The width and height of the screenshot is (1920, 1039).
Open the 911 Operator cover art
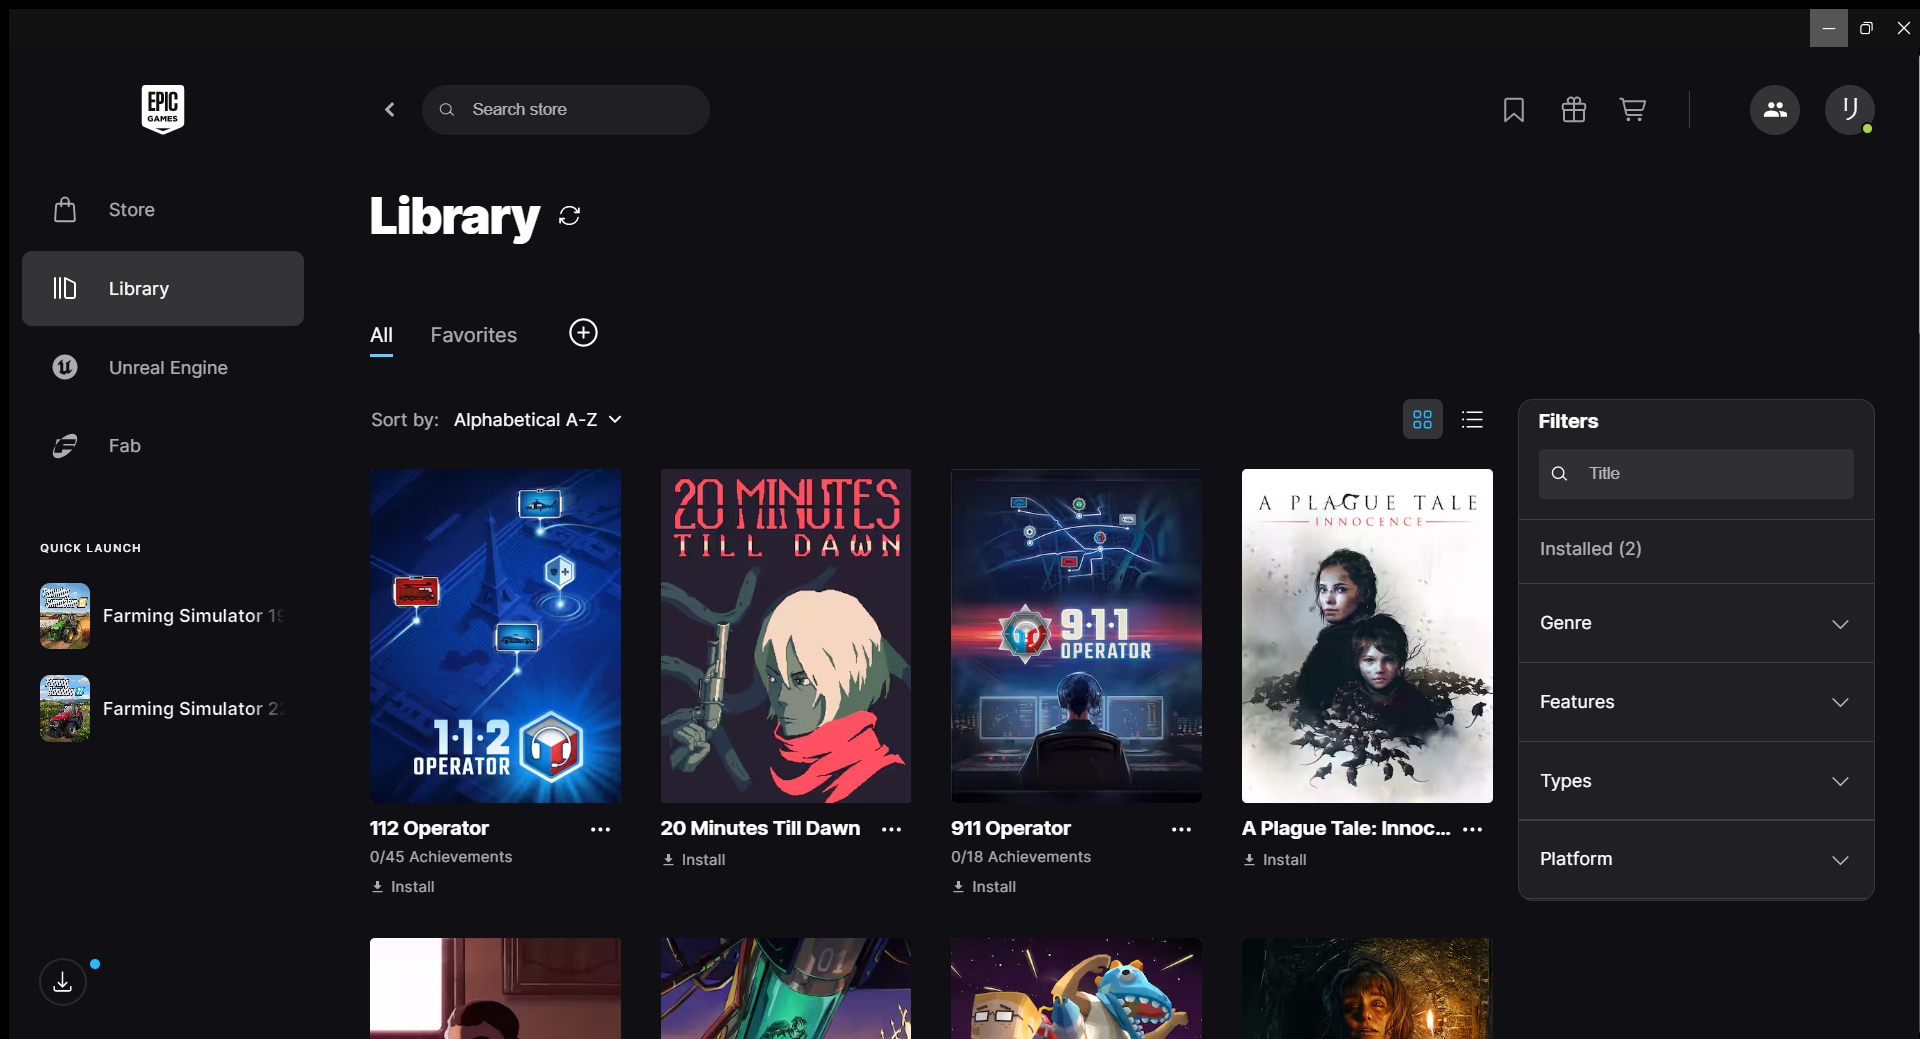pyautogui.click(x=1076, y=636)
